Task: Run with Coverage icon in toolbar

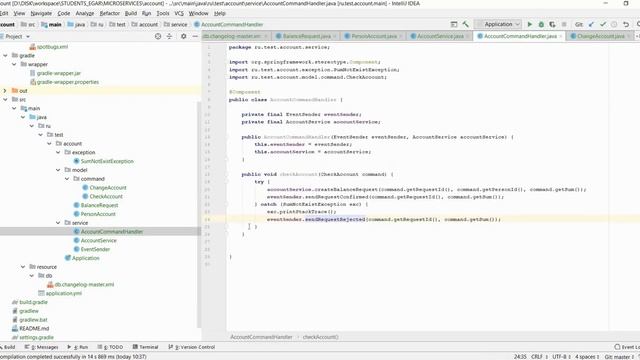Action: coord(552,24)
